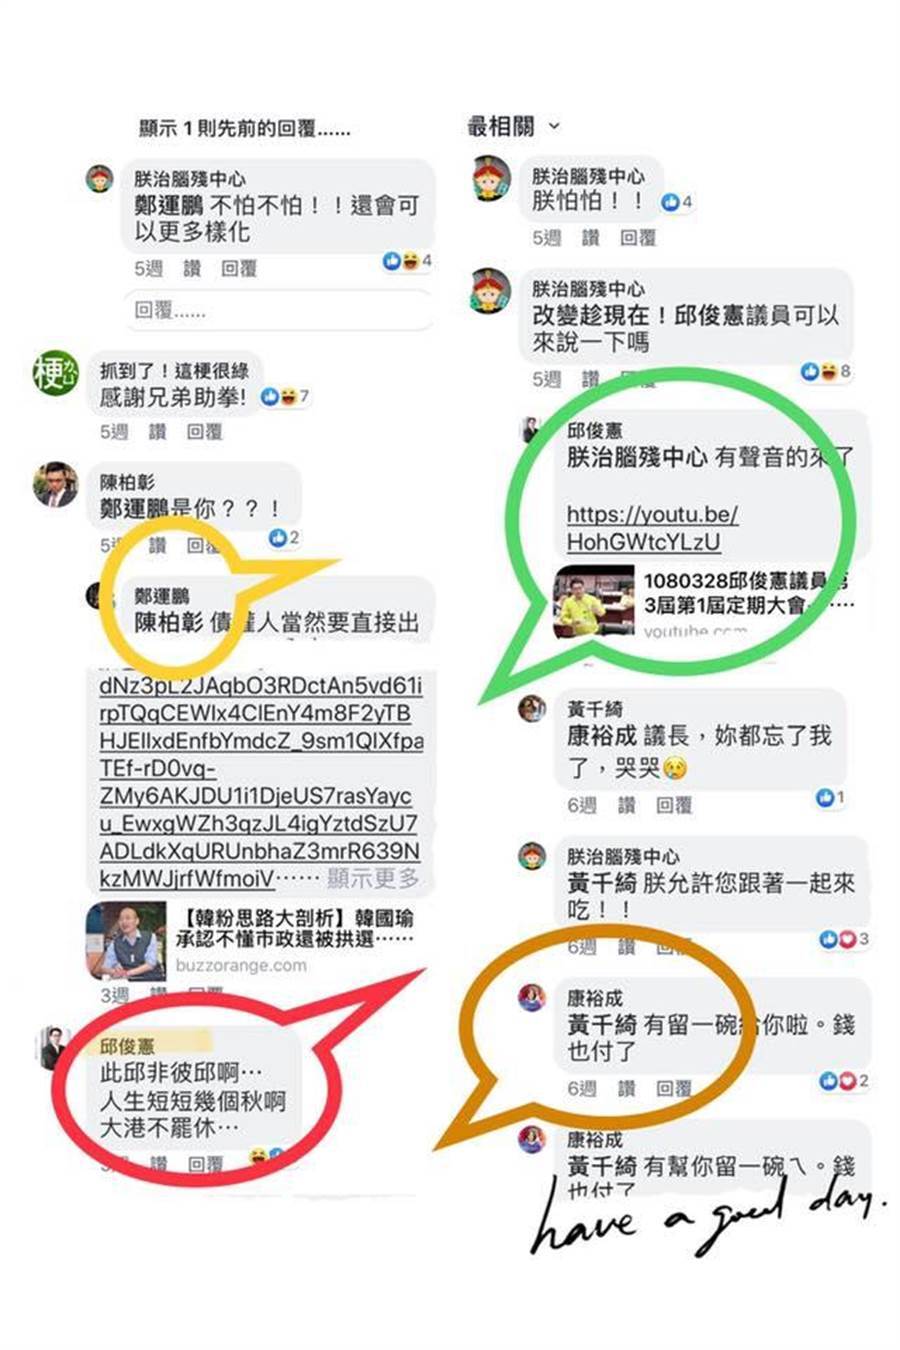Like the 不怕不怕 comment via 讚
900x1350 pixels.
pos(192,268)
